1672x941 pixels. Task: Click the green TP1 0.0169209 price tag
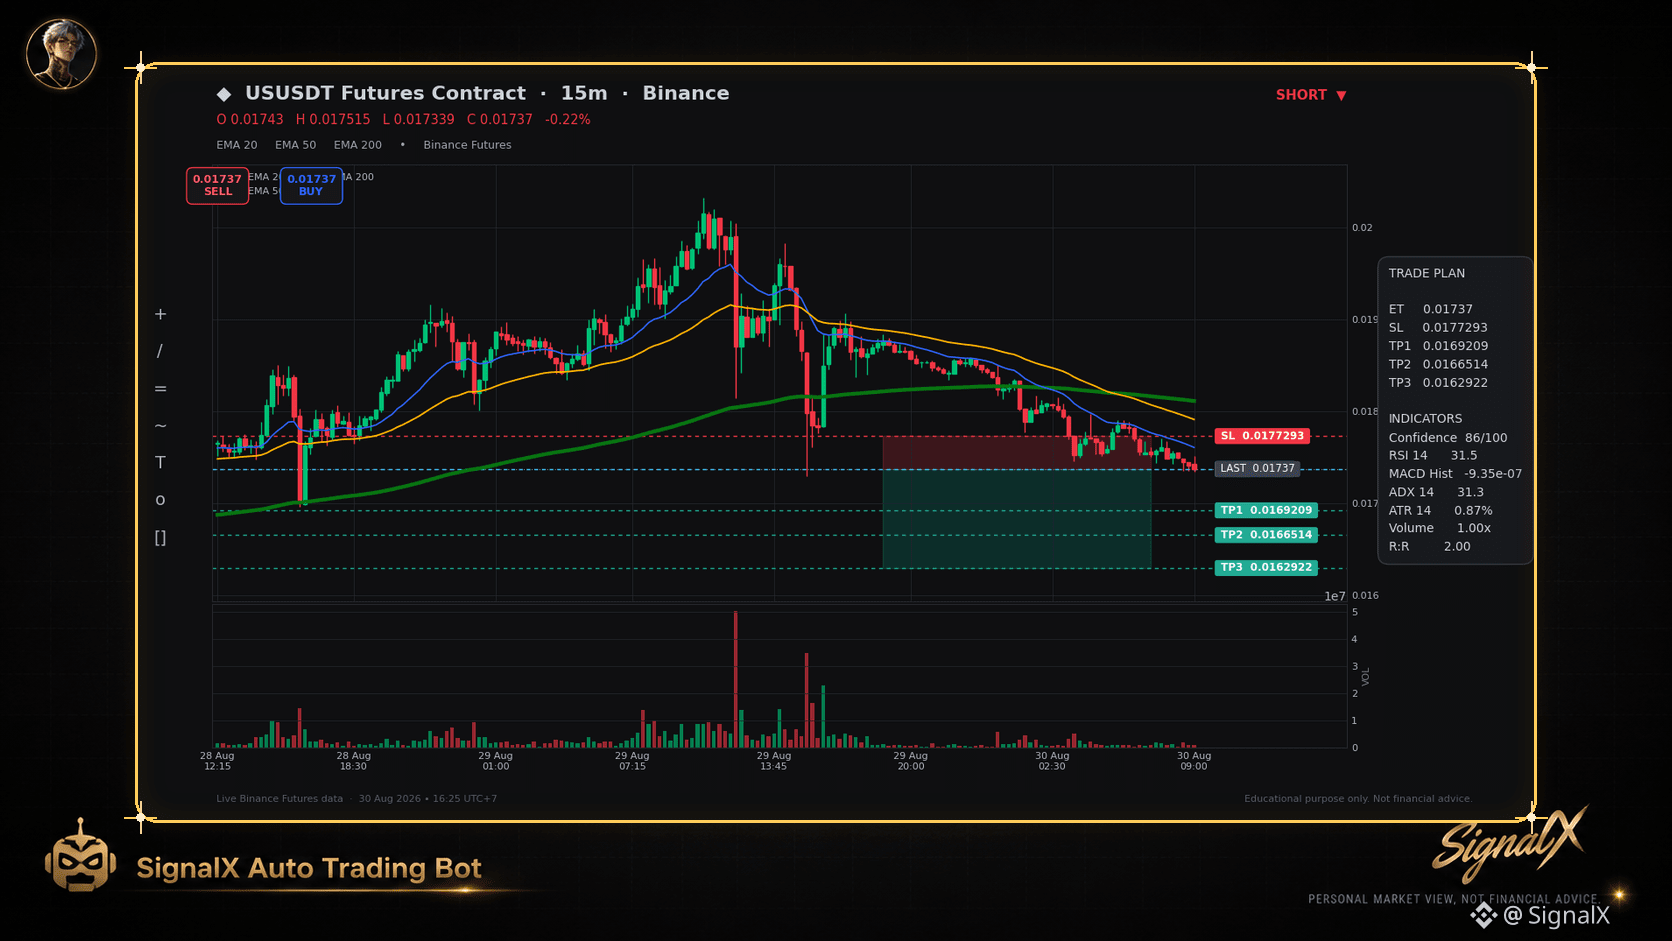(x=1266, y=510)
